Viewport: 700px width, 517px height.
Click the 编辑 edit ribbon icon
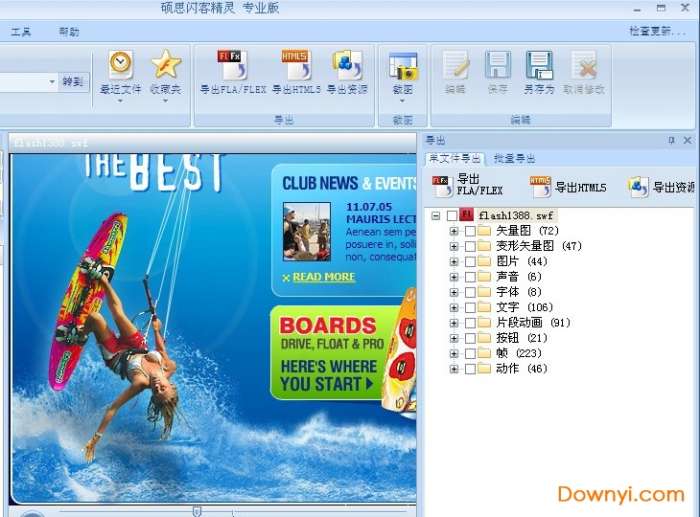point(455,66)
